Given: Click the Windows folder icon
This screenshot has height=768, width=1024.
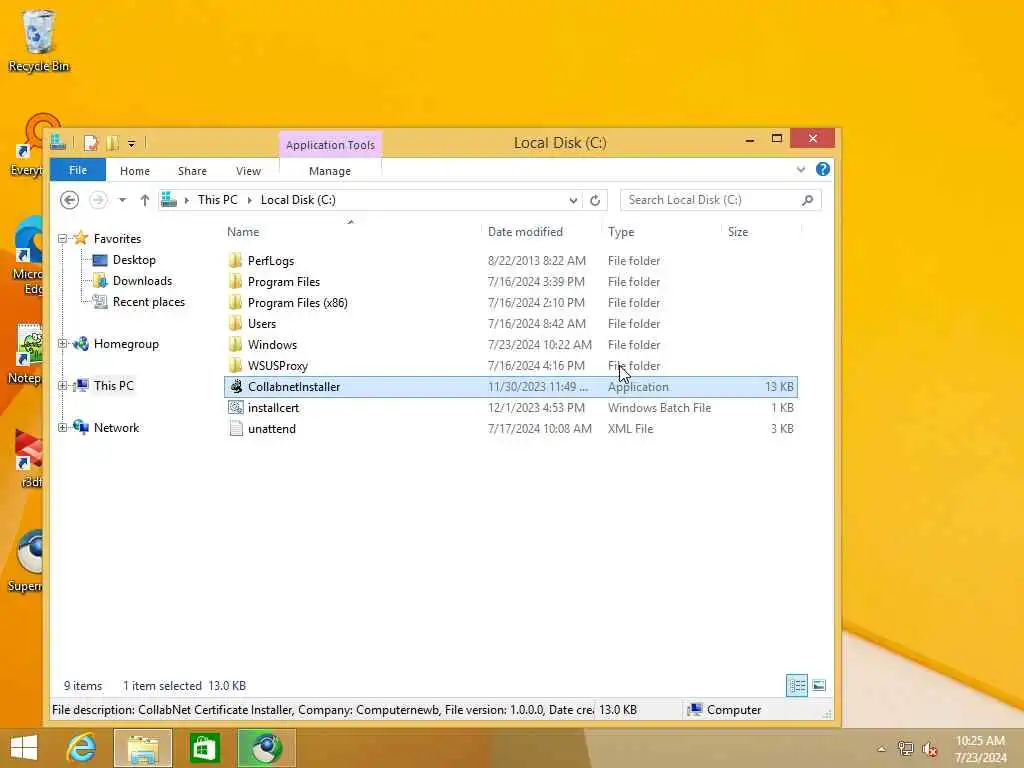Looking at the screenshot, I should pos(236,344).
